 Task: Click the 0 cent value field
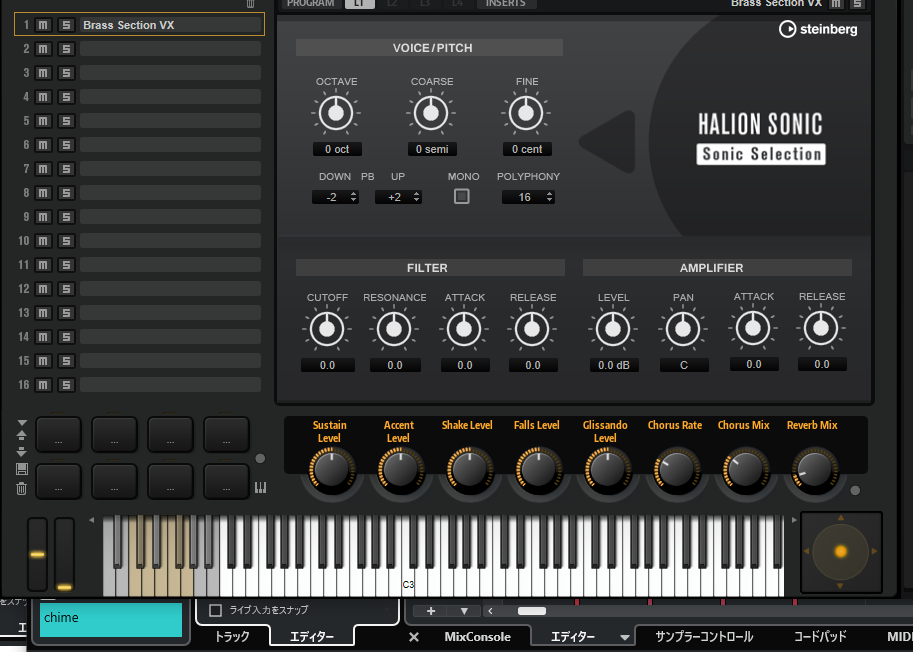[527, 149]
